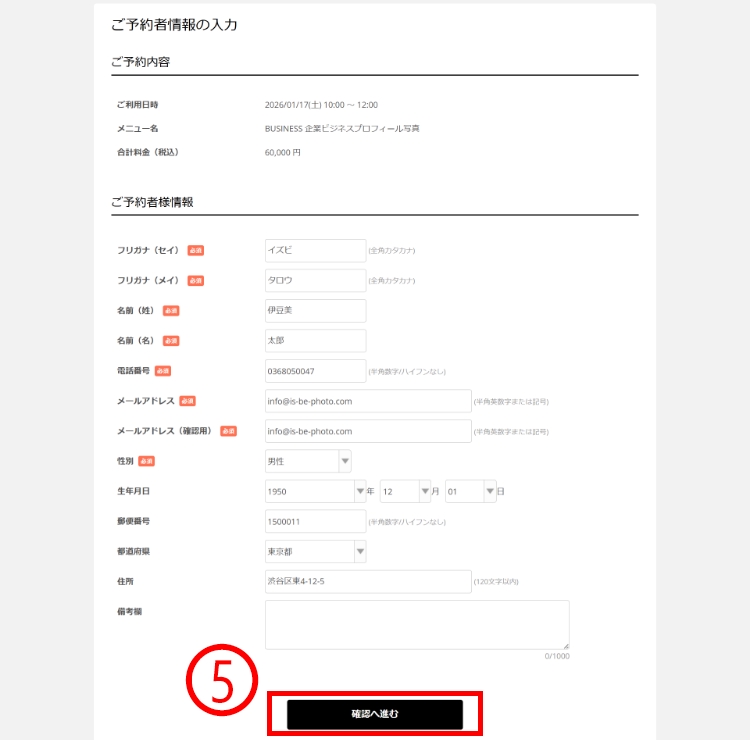Open the 都道府県 prefecture dropdown
The height and width of the screenshot is (740, 750).
click(x=315, y=551)
